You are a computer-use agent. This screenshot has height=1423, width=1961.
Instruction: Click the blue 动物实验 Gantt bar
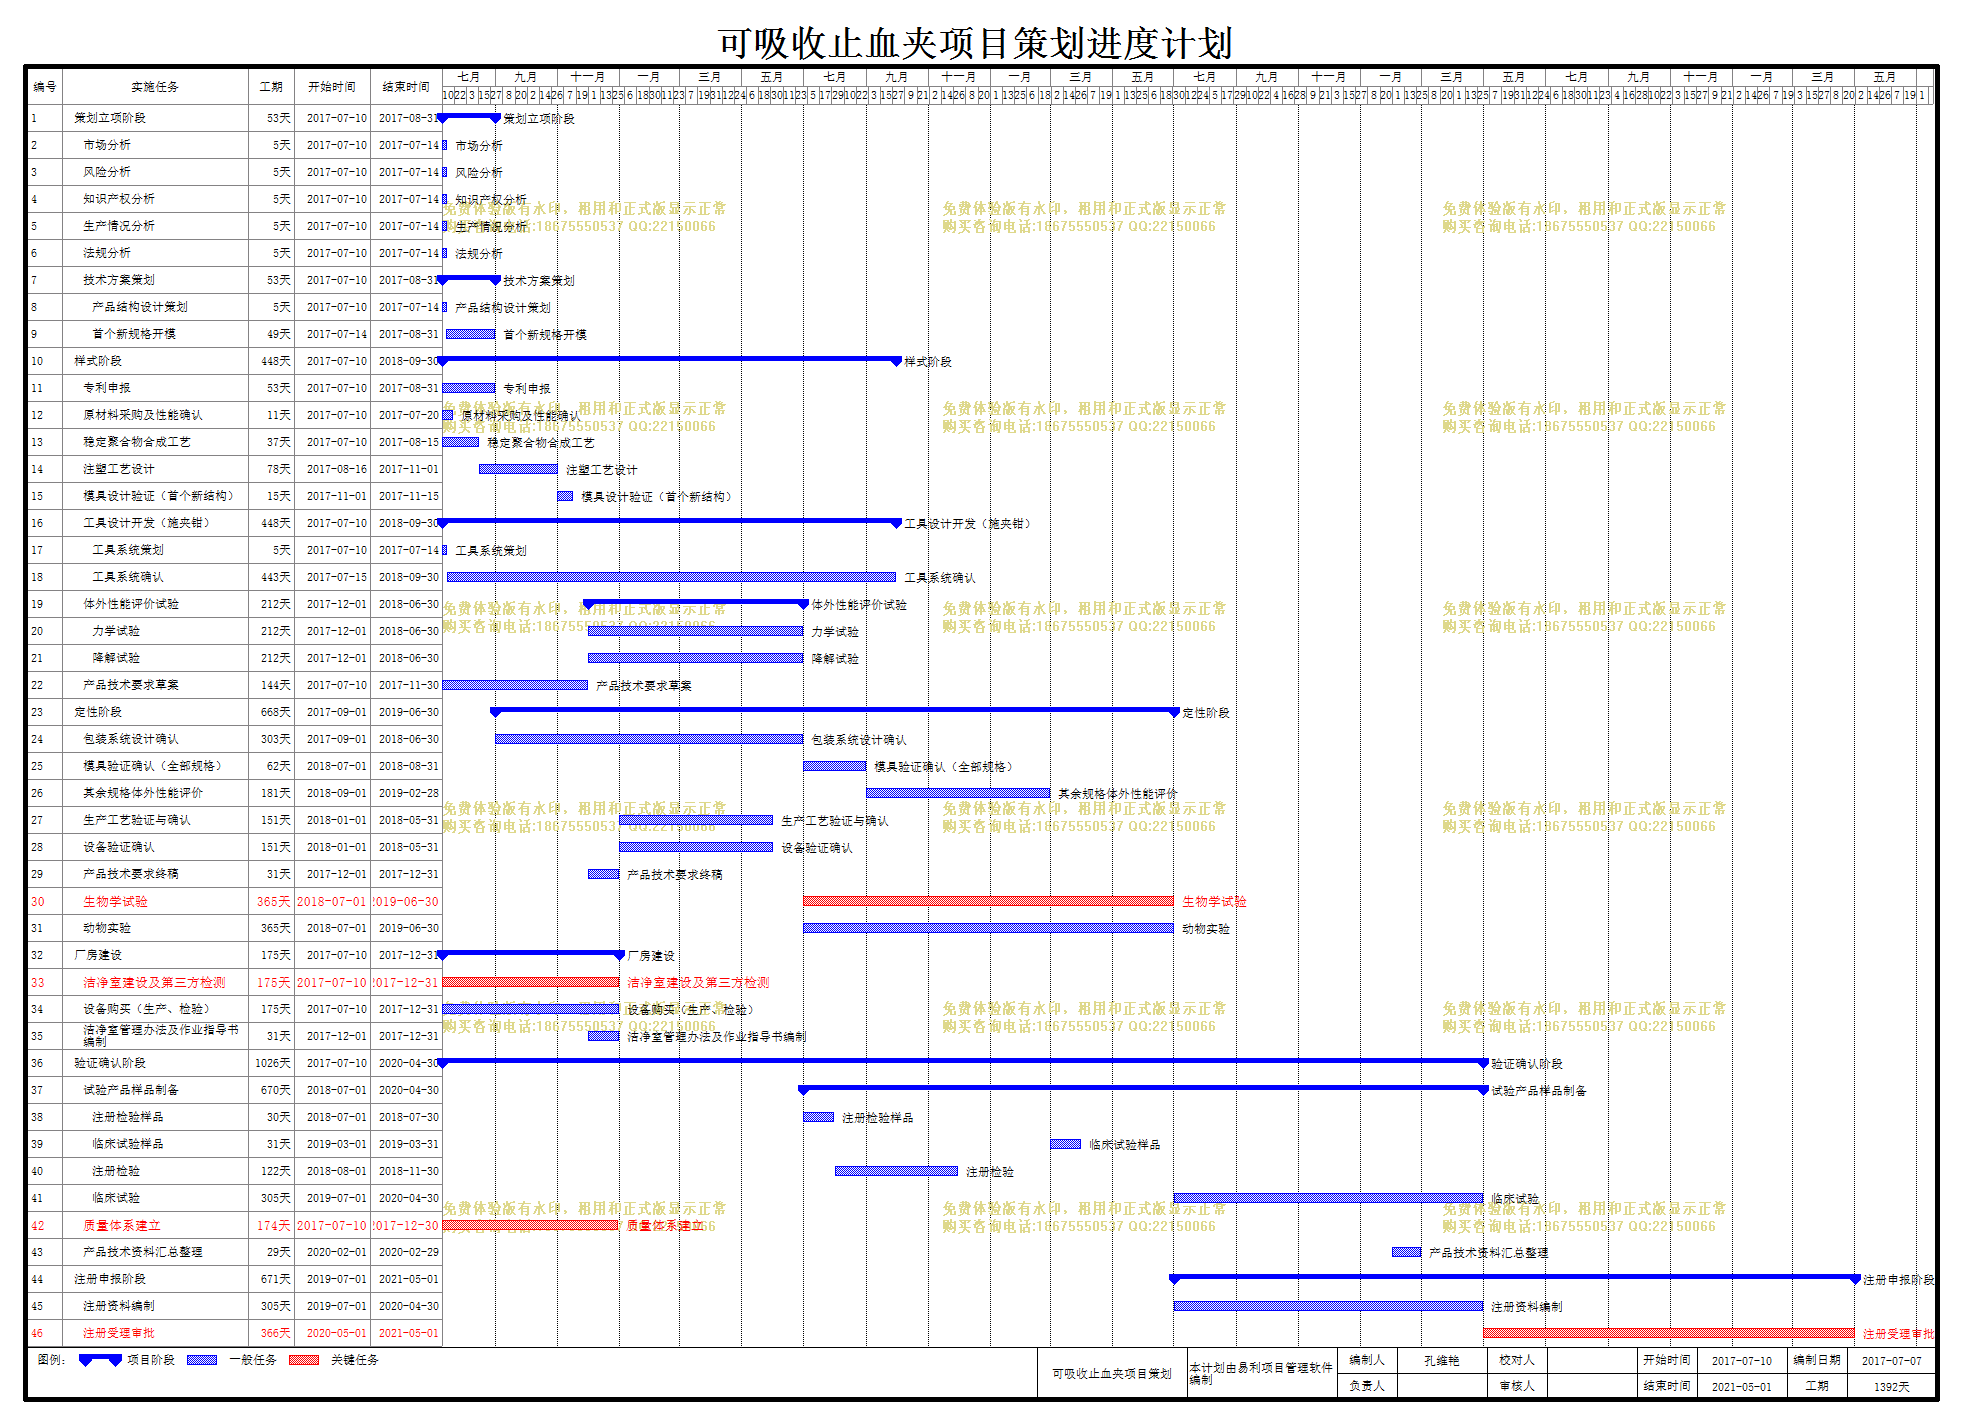point(988,928)
